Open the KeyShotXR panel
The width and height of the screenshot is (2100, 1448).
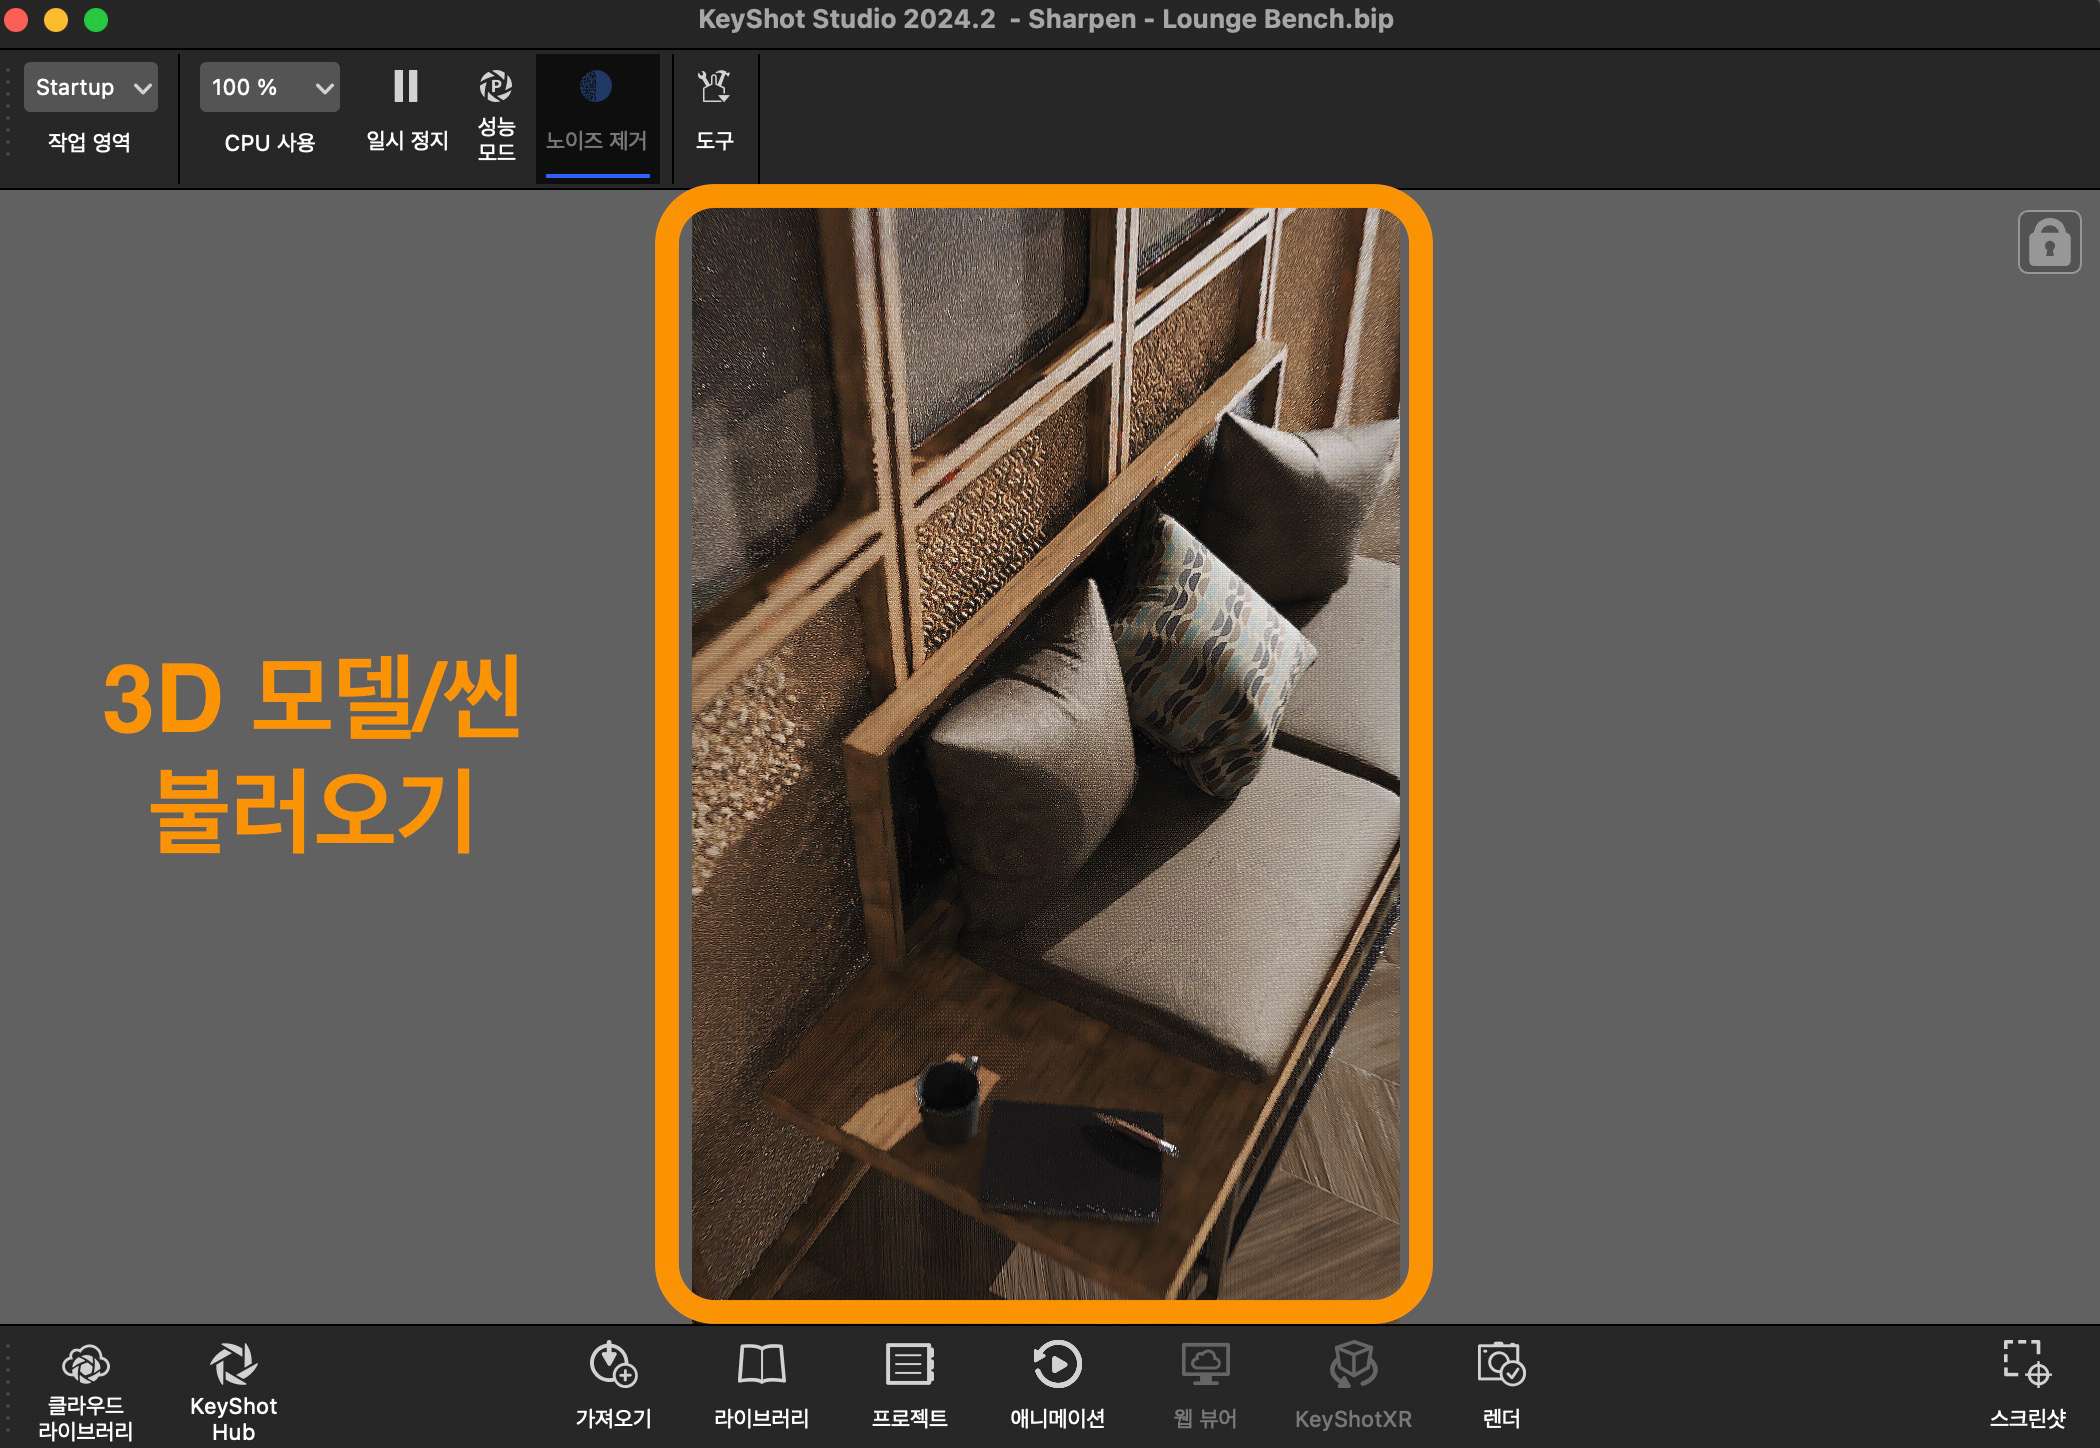pos(1353,1384)
